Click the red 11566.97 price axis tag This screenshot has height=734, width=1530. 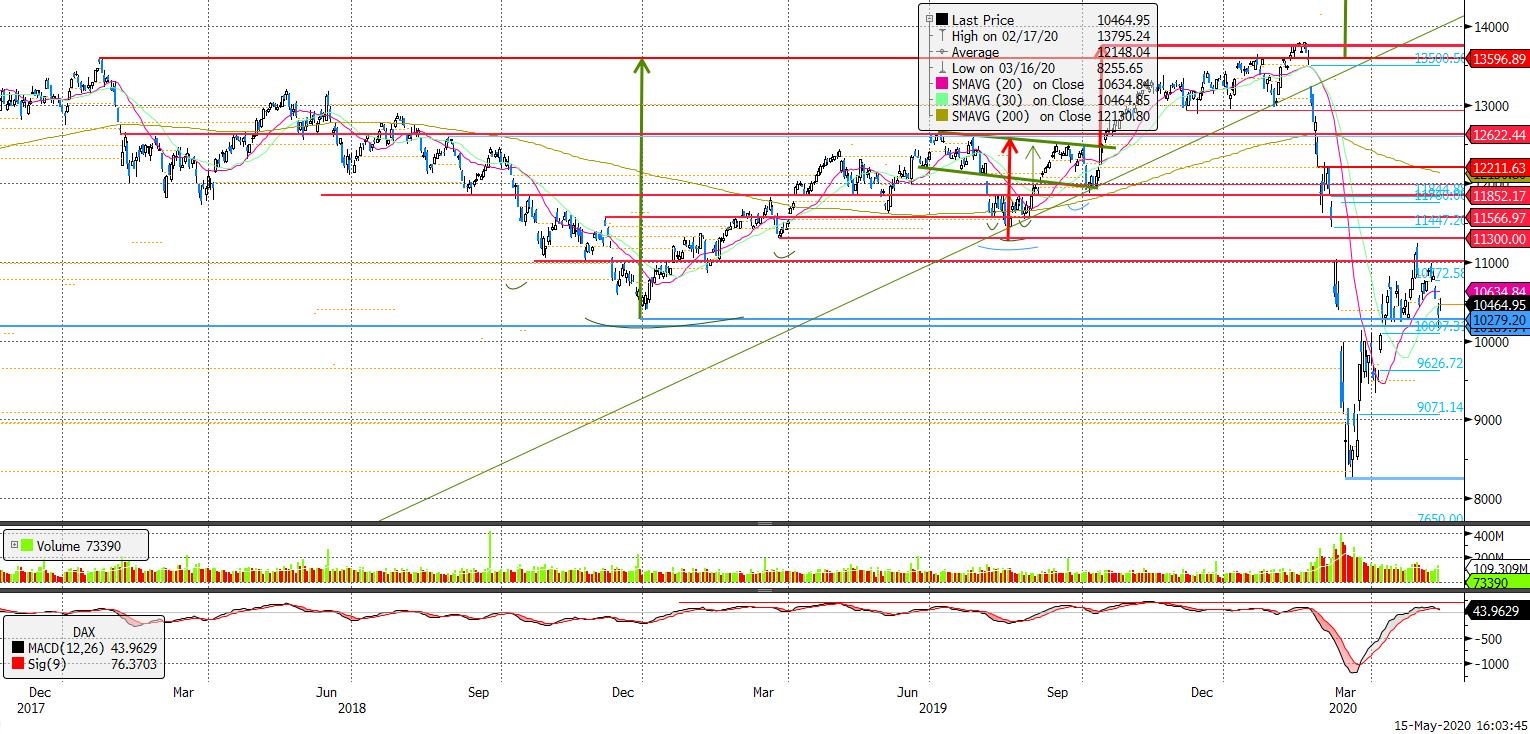coord(1496,218)
